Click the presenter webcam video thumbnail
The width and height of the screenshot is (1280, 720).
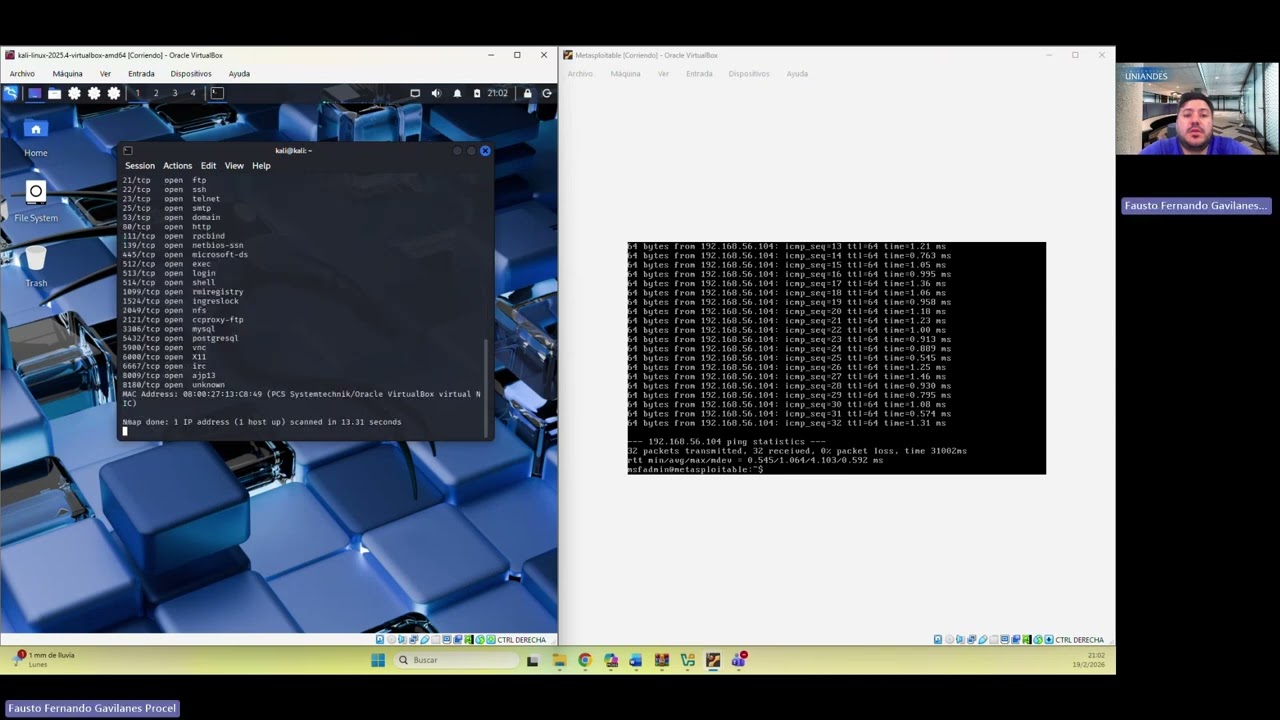pos(1197,110)
